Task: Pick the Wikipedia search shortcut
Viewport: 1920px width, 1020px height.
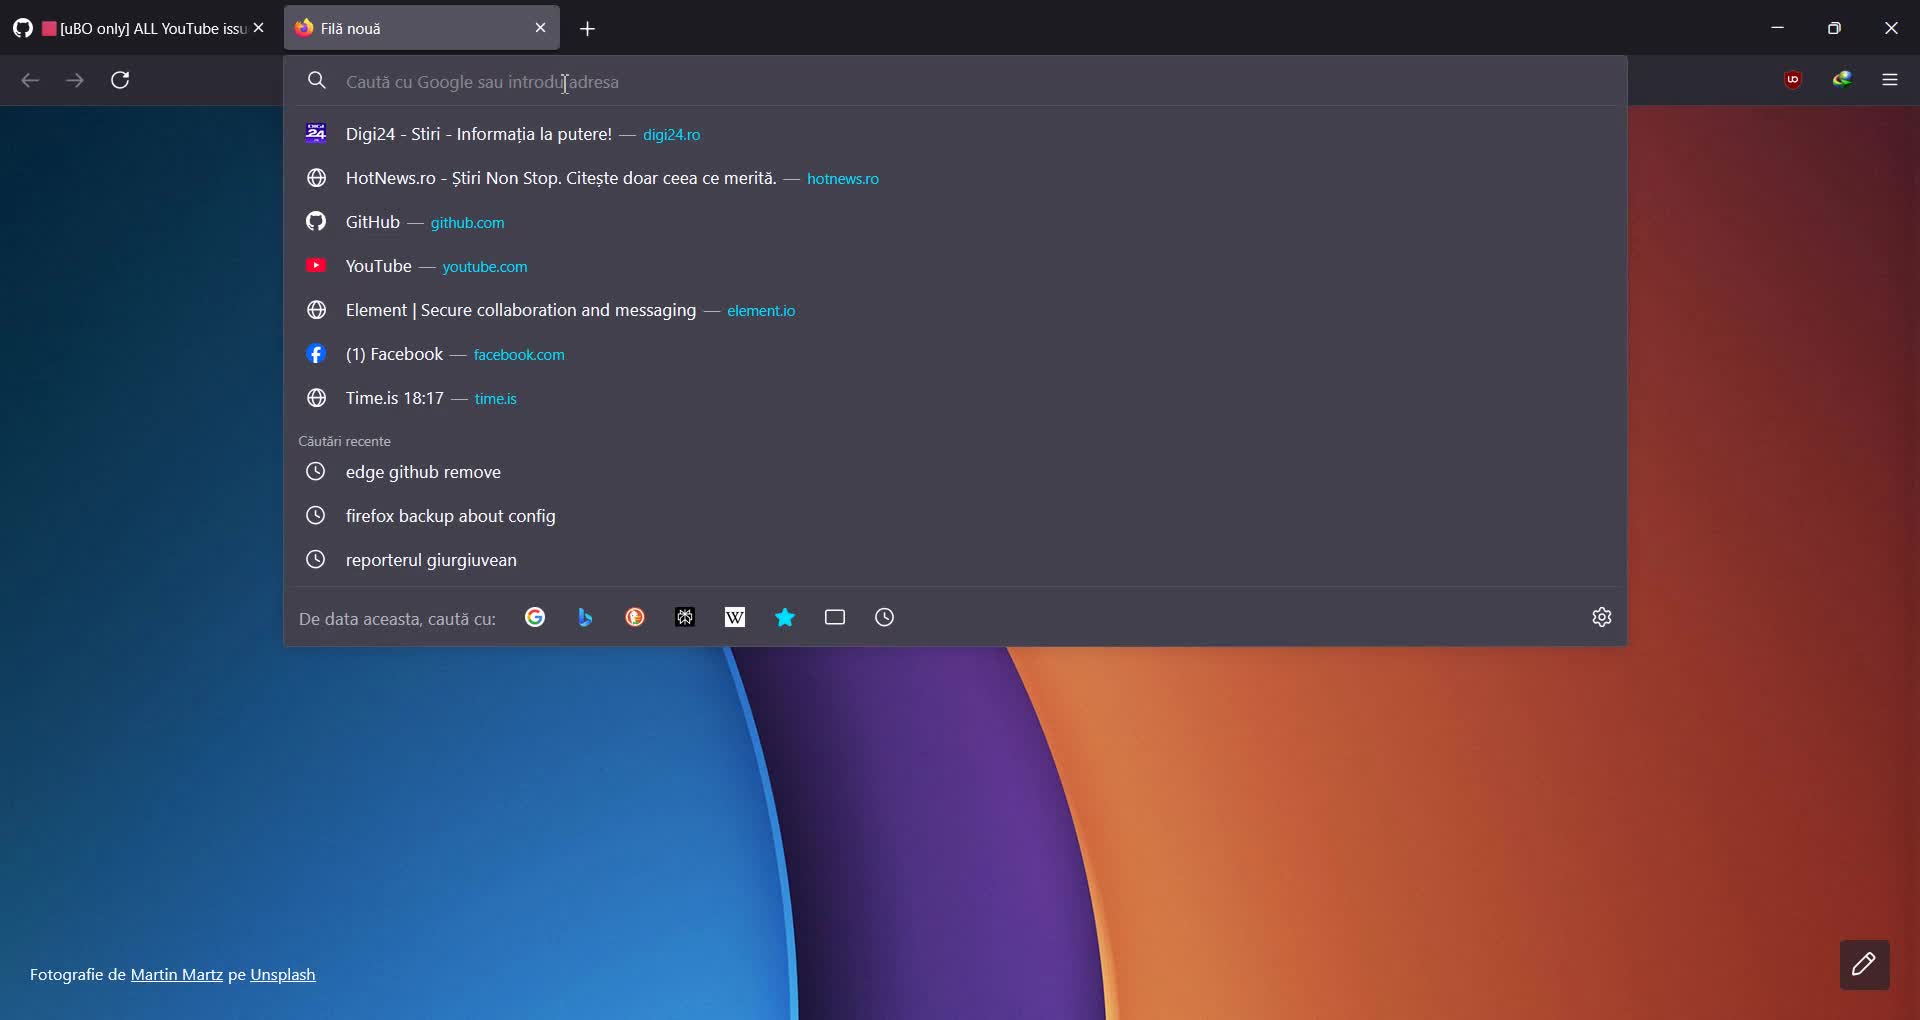Action: click(735, 618)
